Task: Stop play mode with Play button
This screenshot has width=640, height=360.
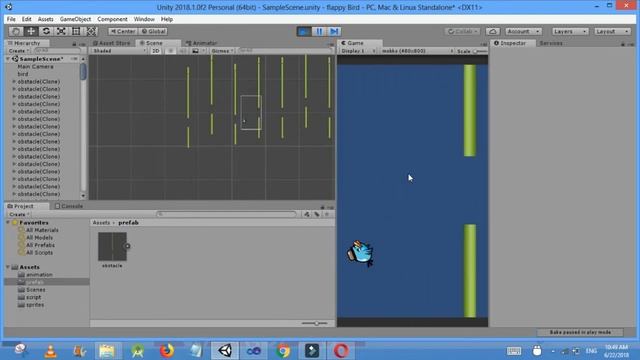Action: coord(304,31)
